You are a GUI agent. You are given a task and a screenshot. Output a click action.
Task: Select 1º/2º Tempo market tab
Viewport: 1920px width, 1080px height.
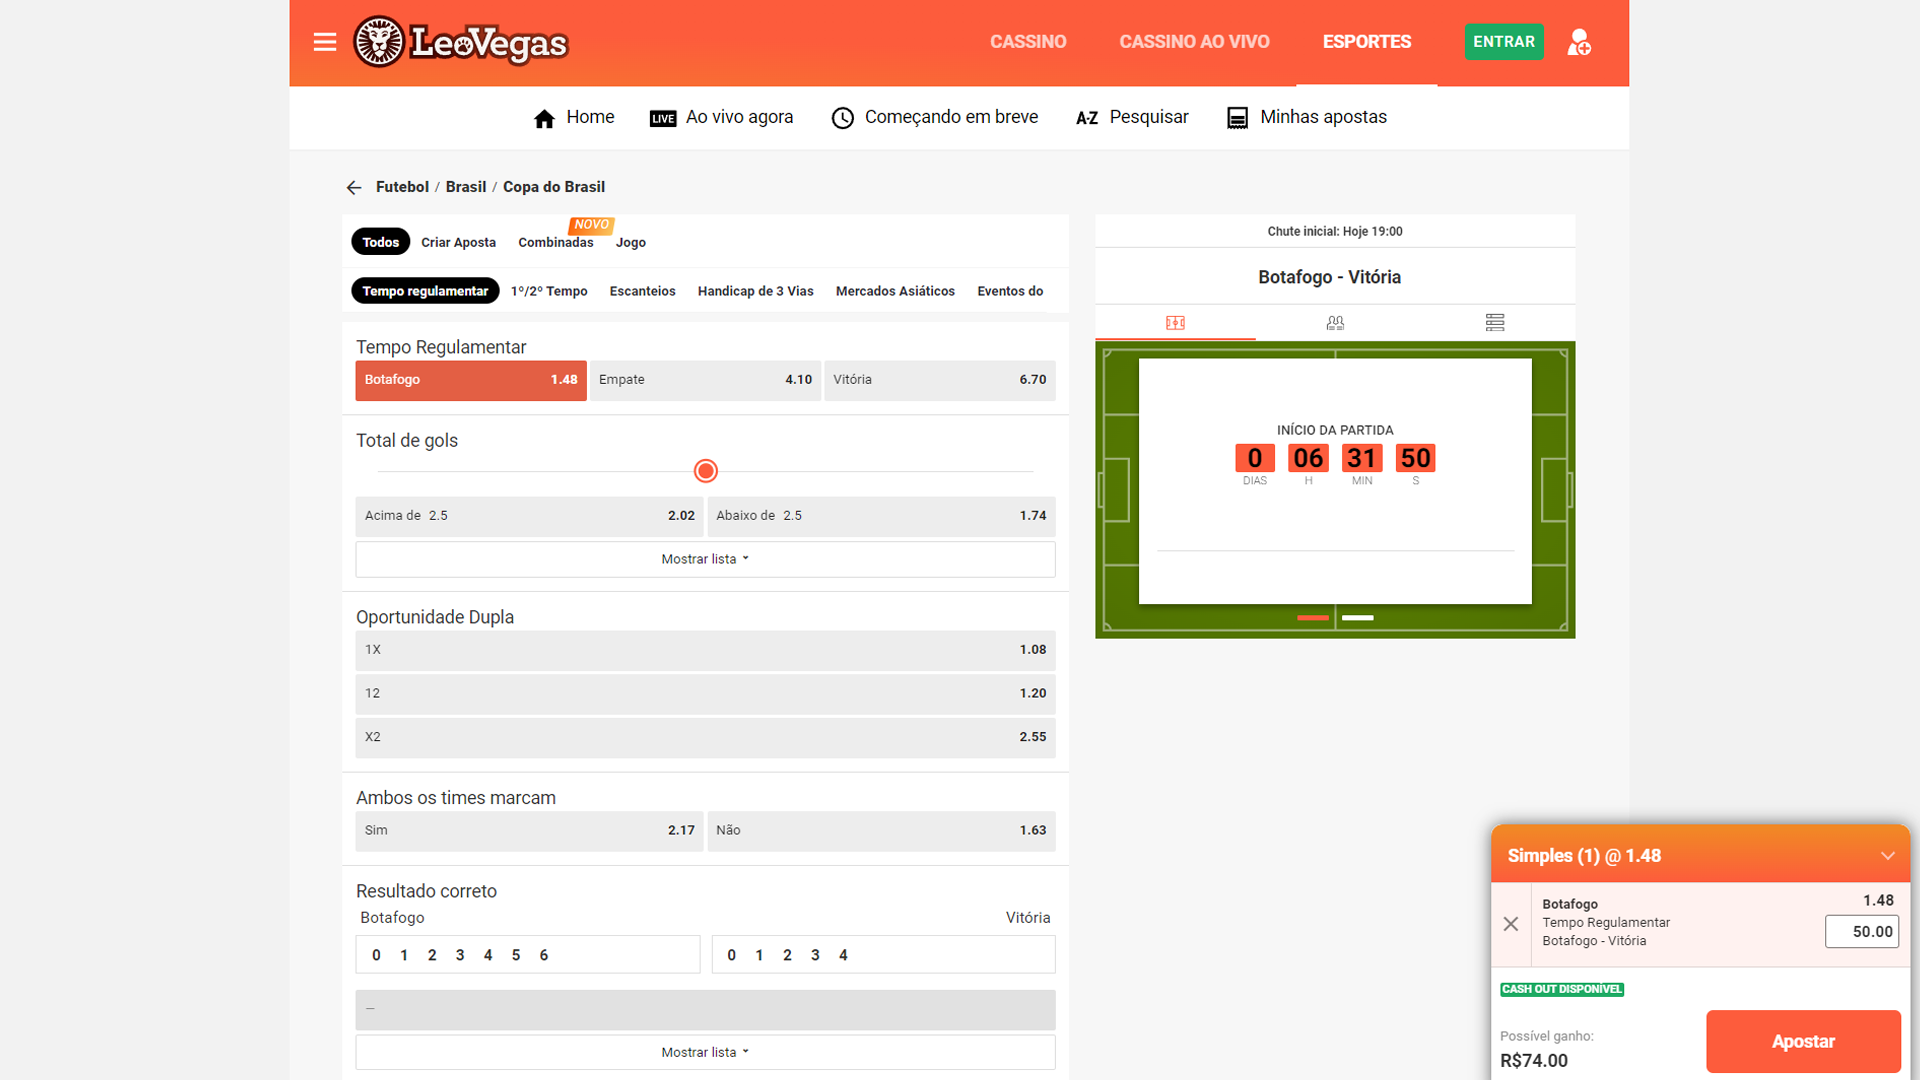[549, 291]
